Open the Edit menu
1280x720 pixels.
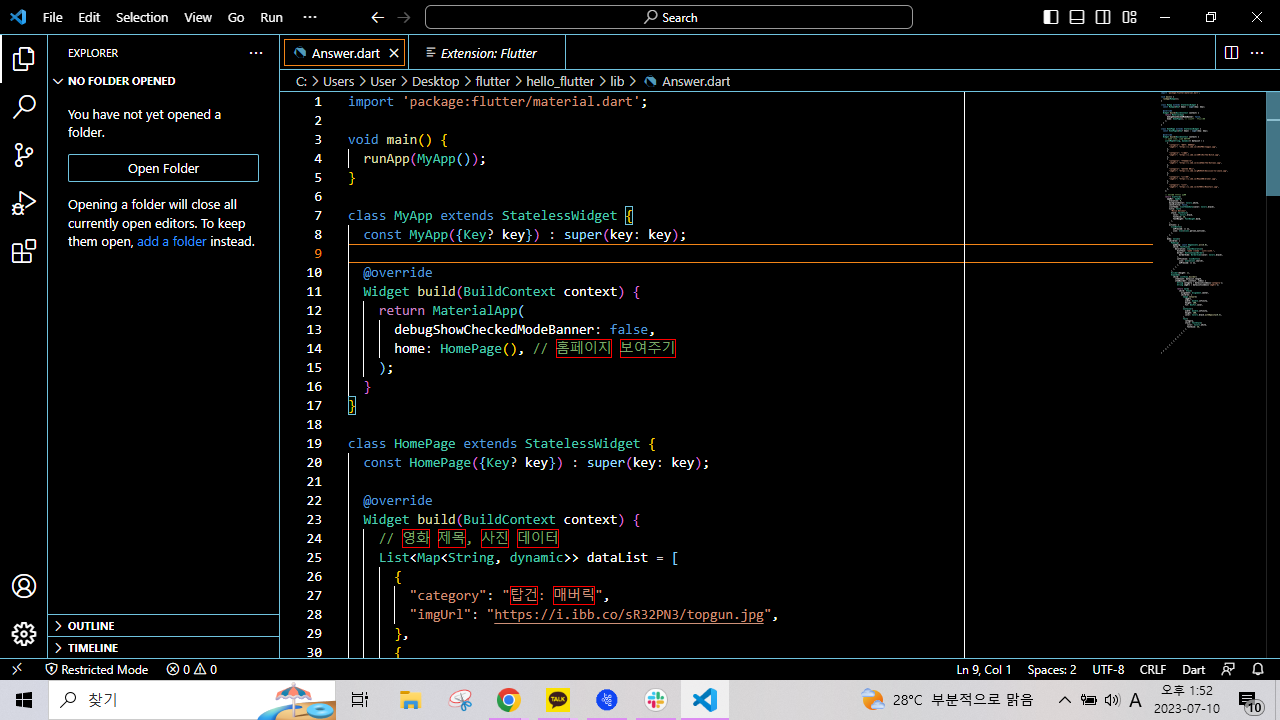(x=89, y=17)
